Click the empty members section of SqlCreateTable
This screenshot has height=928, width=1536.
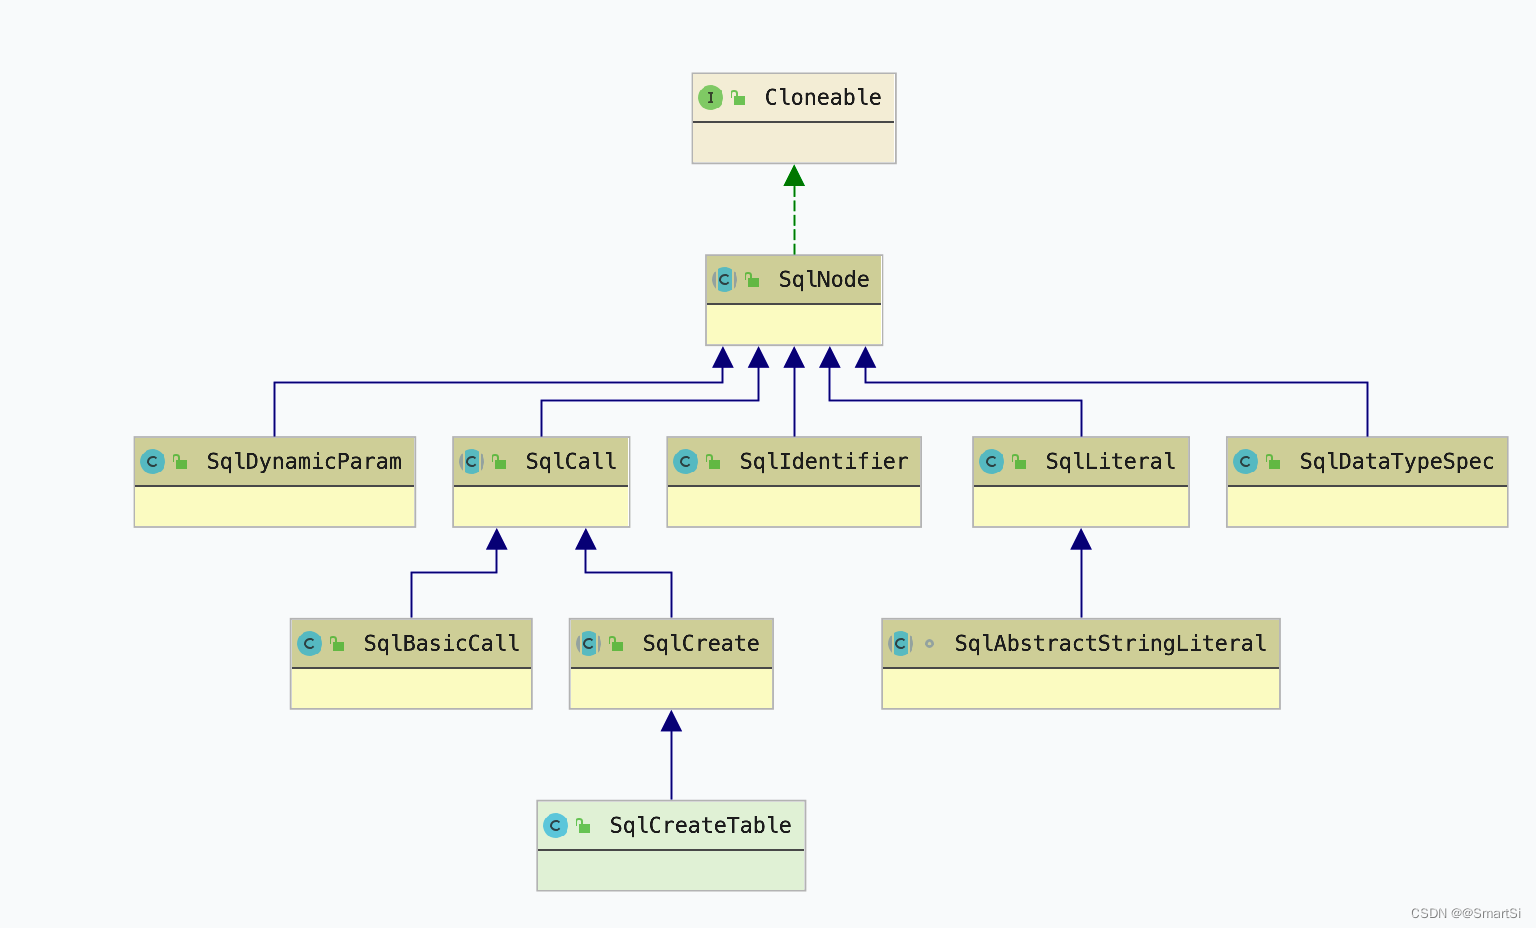[671, 870]
